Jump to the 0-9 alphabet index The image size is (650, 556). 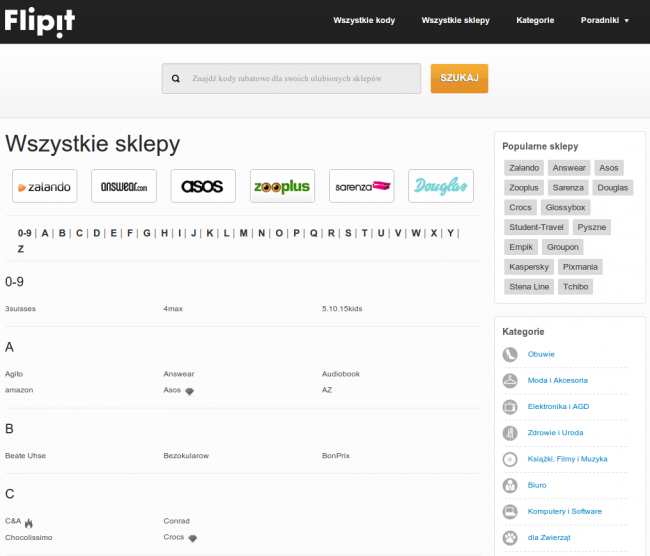(24, 233)
